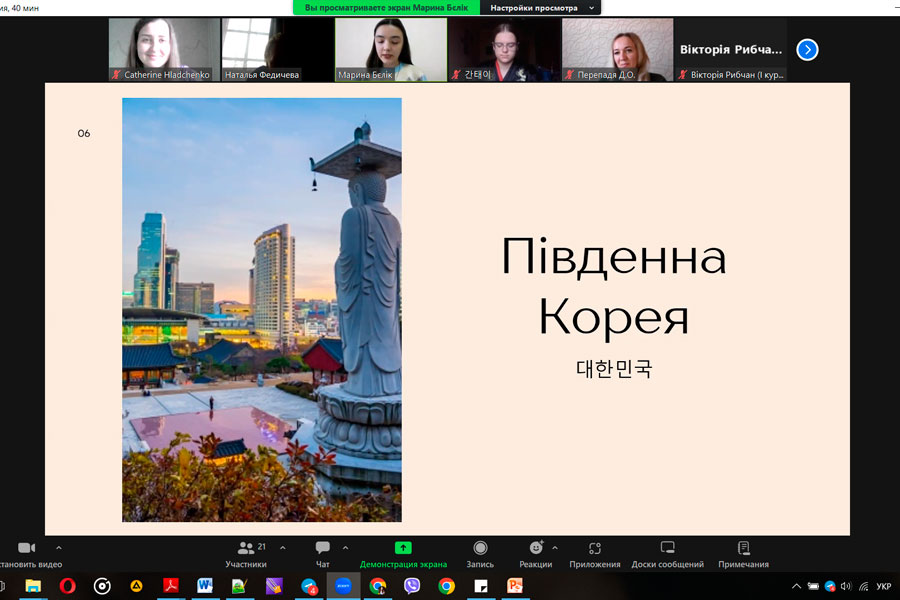Open Telegram from the taskbar
Image resolution: width=900 pixels, height=600 pixels.
coord(310,586)
